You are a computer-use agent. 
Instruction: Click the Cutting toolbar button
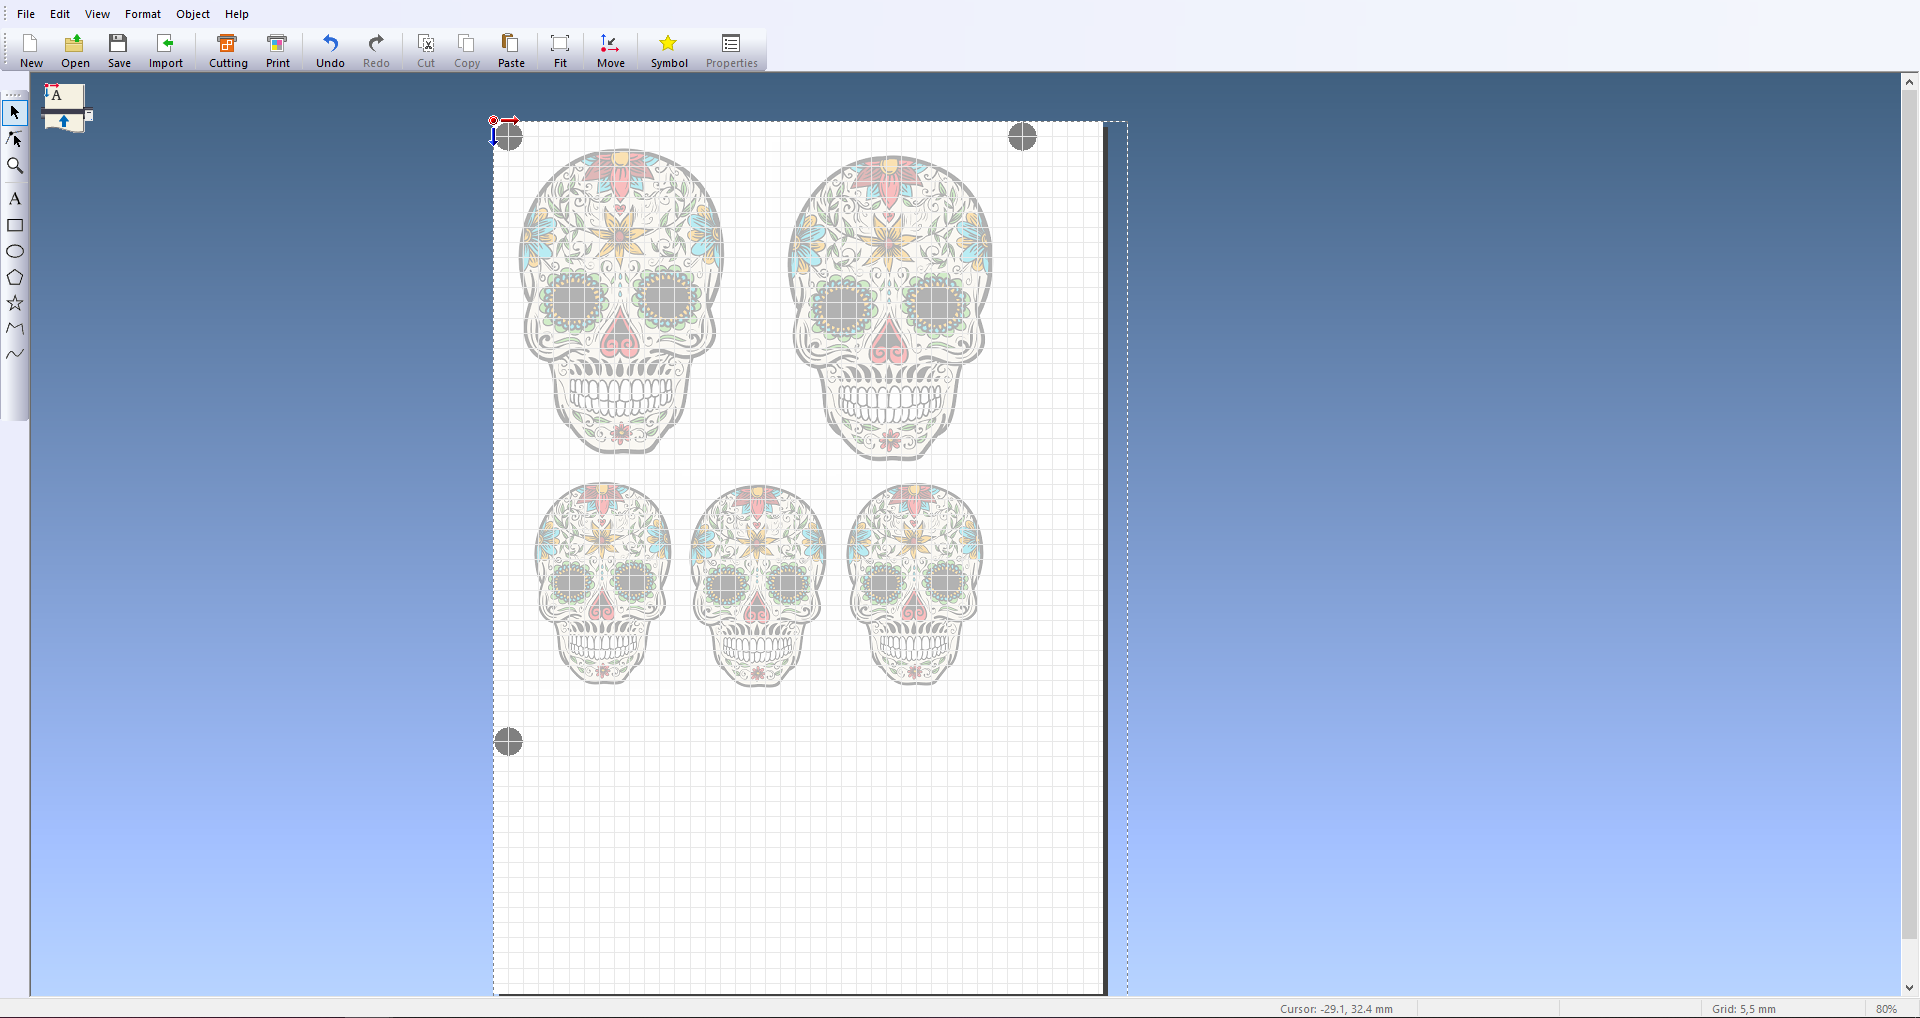[x=228, y=51]
